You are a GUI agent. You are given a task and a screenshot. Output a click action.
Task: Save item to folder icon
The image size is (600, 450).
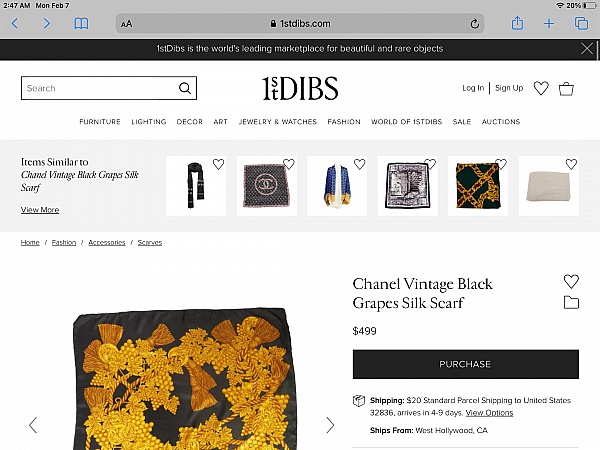[x=571, y=302]
